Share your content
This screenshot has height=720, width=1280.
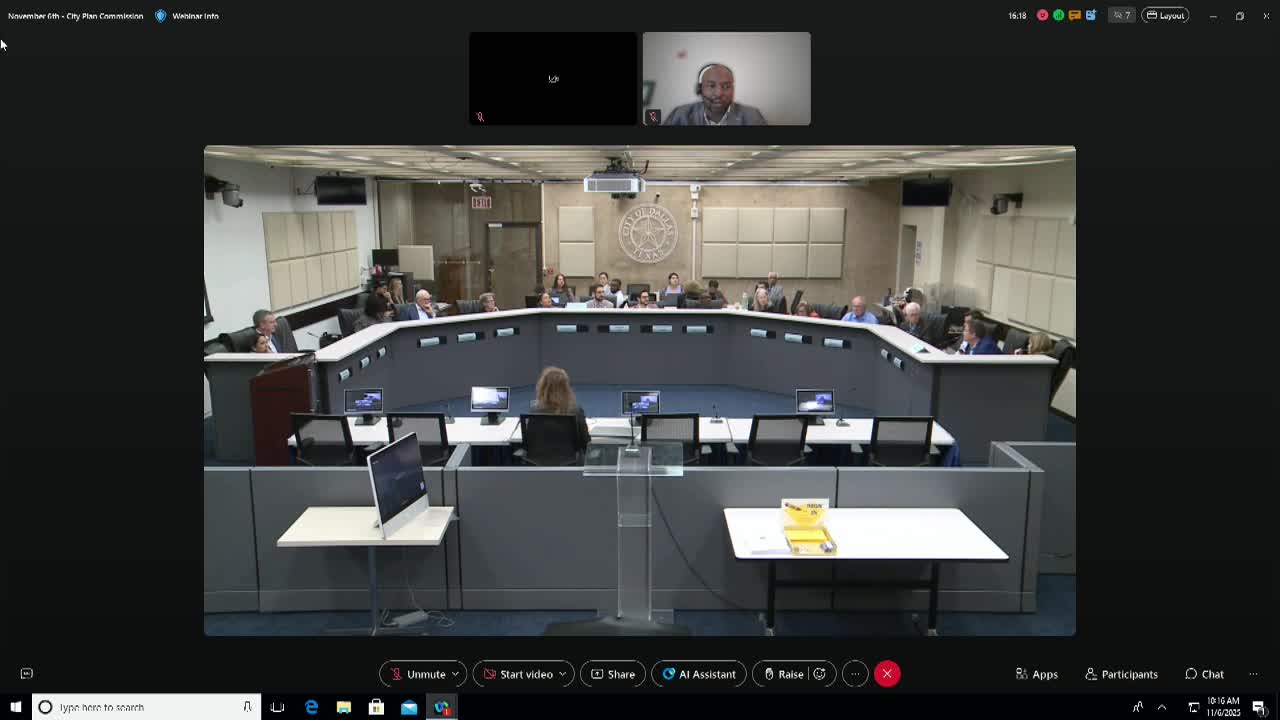click(613, 674)
